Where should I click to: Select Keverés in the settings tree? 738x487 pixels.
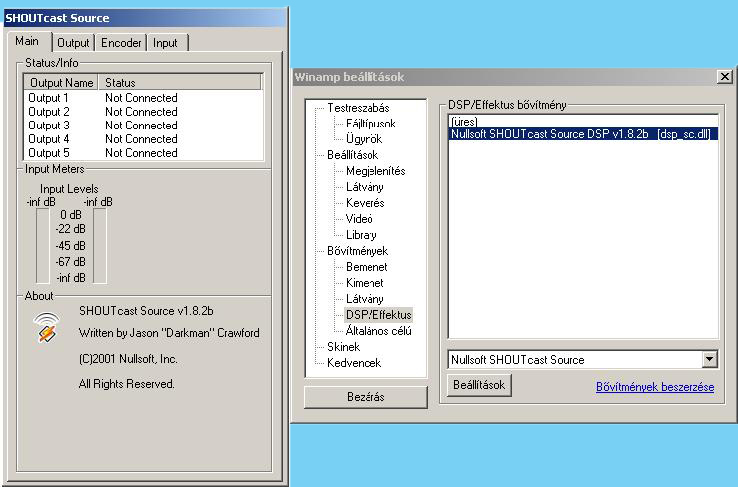tap(365, 203)
